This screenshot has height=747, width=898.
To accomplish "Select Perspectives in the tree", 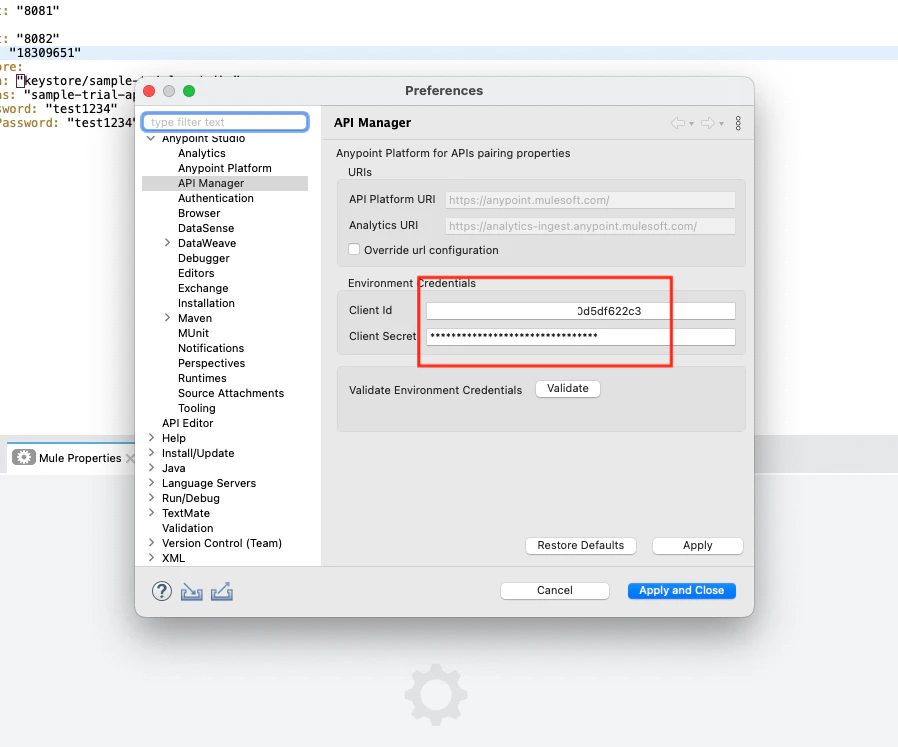I will pyautogui.click(x=211, y=363).
